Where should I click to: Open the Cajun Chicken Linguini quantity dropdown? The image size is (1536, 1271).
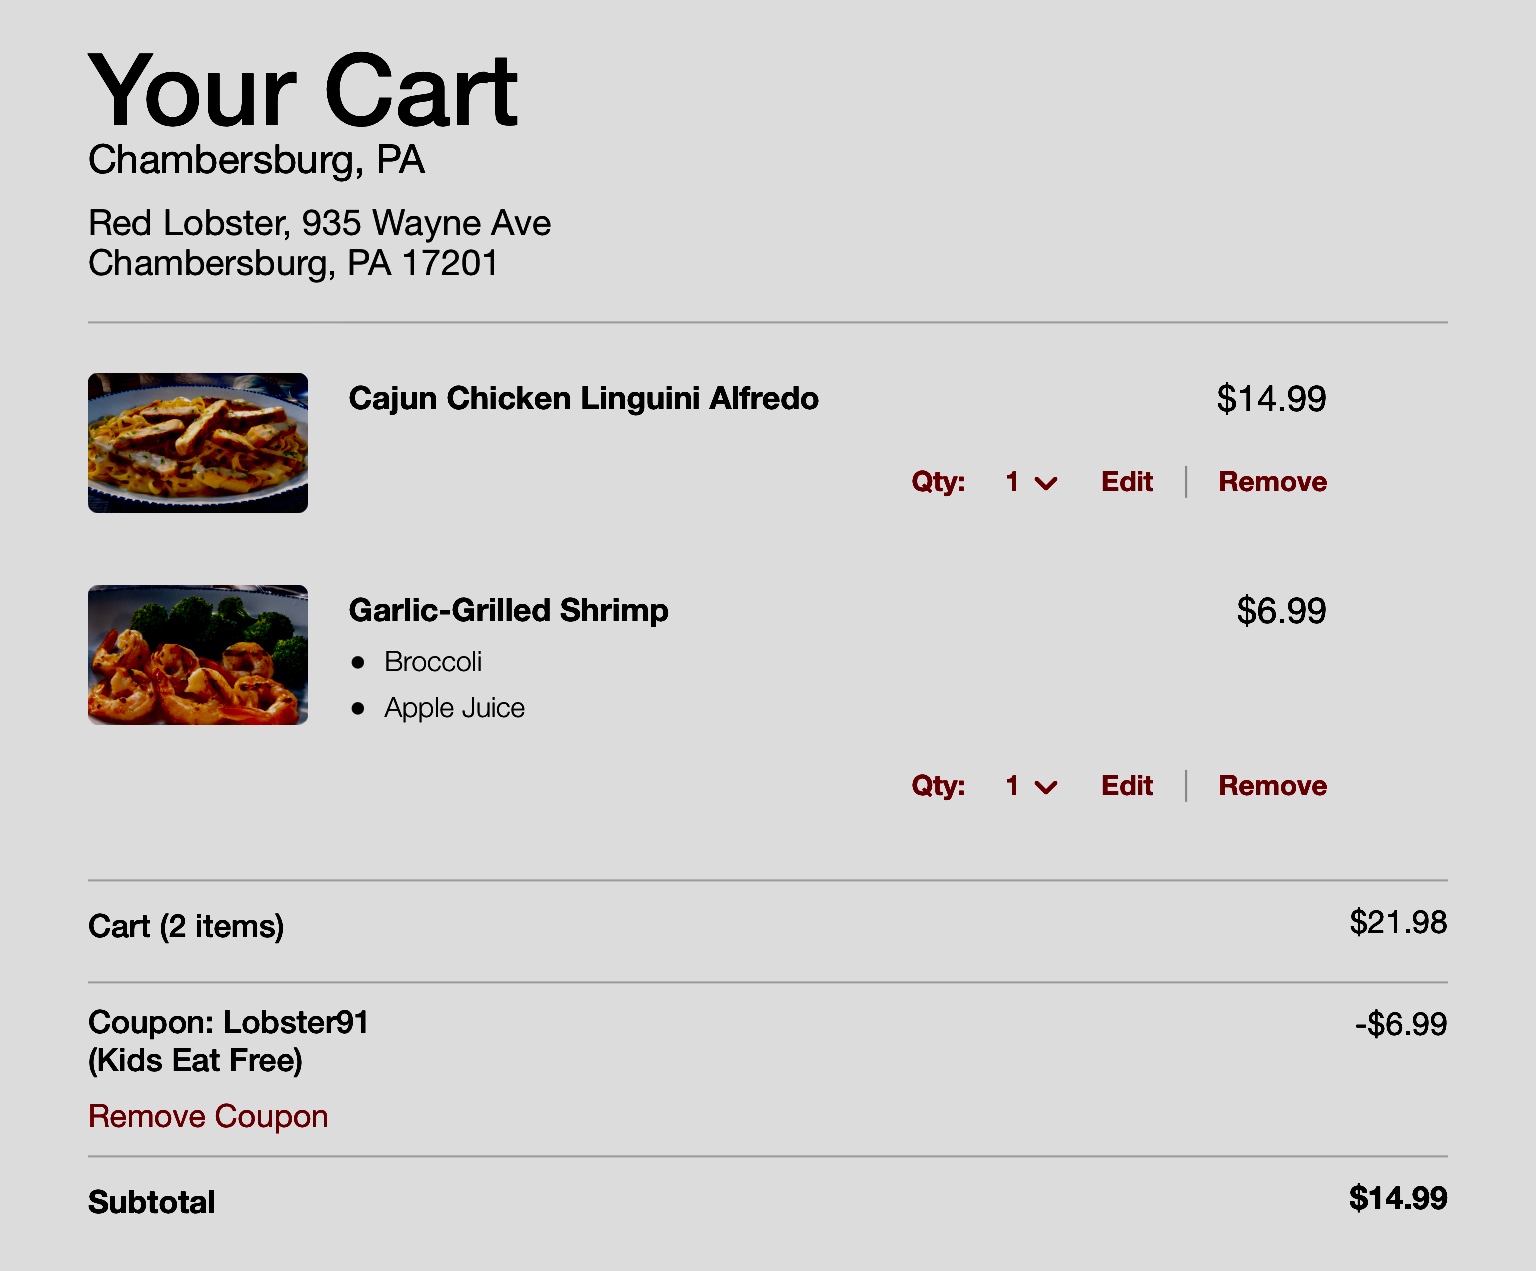pos(1031,482)
